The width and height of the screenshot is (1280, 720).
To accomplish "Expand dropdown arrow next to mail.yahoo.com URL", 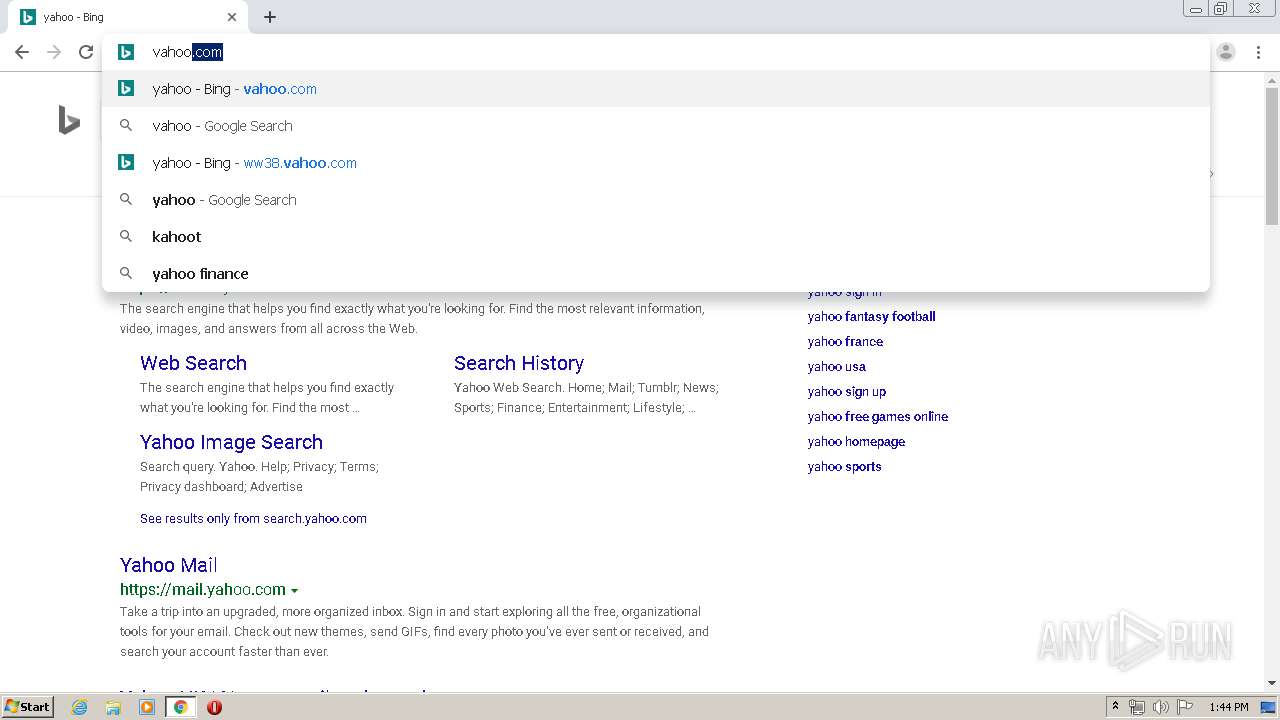I will [x=295, y=591].
